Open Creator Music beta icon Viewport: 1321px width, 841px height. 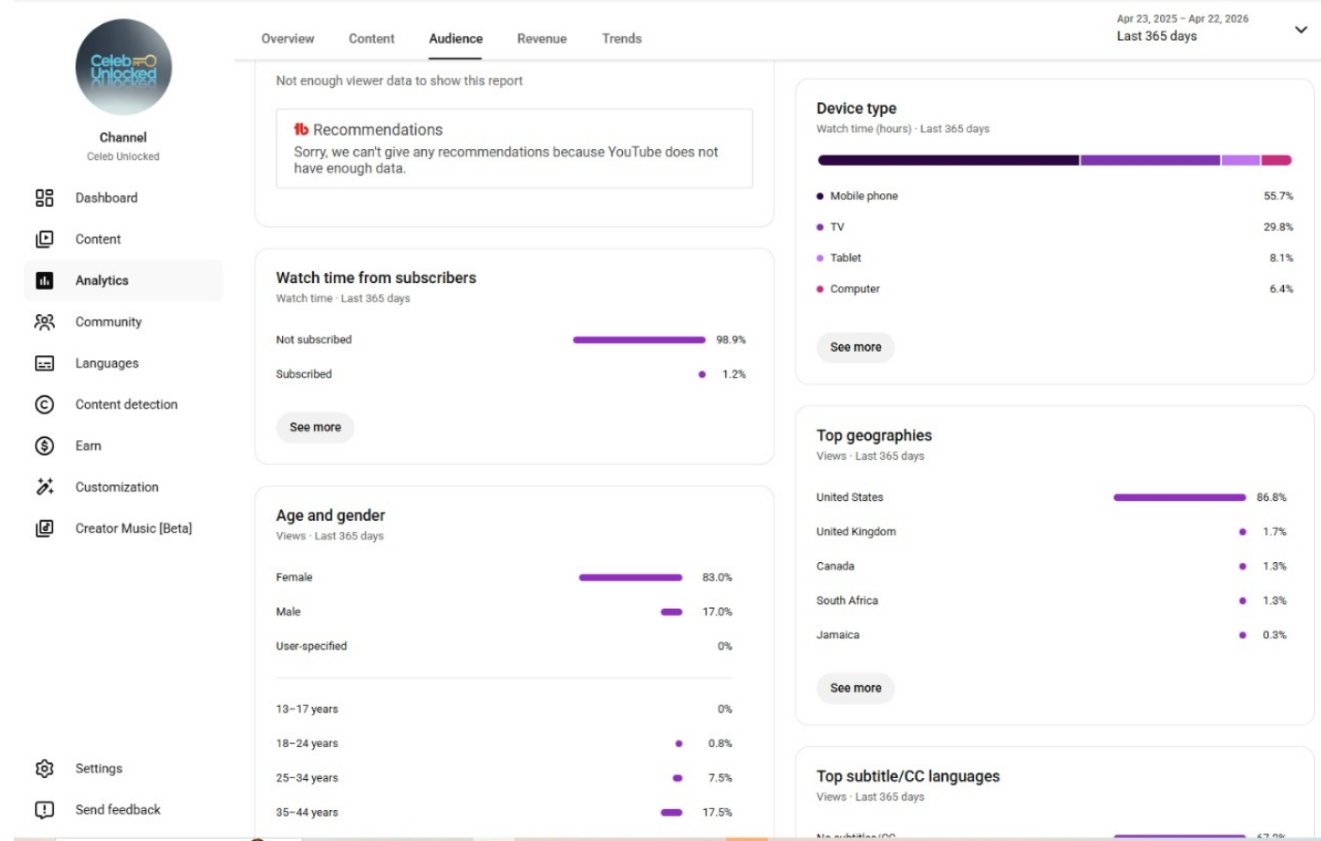[x=44, y=528]
